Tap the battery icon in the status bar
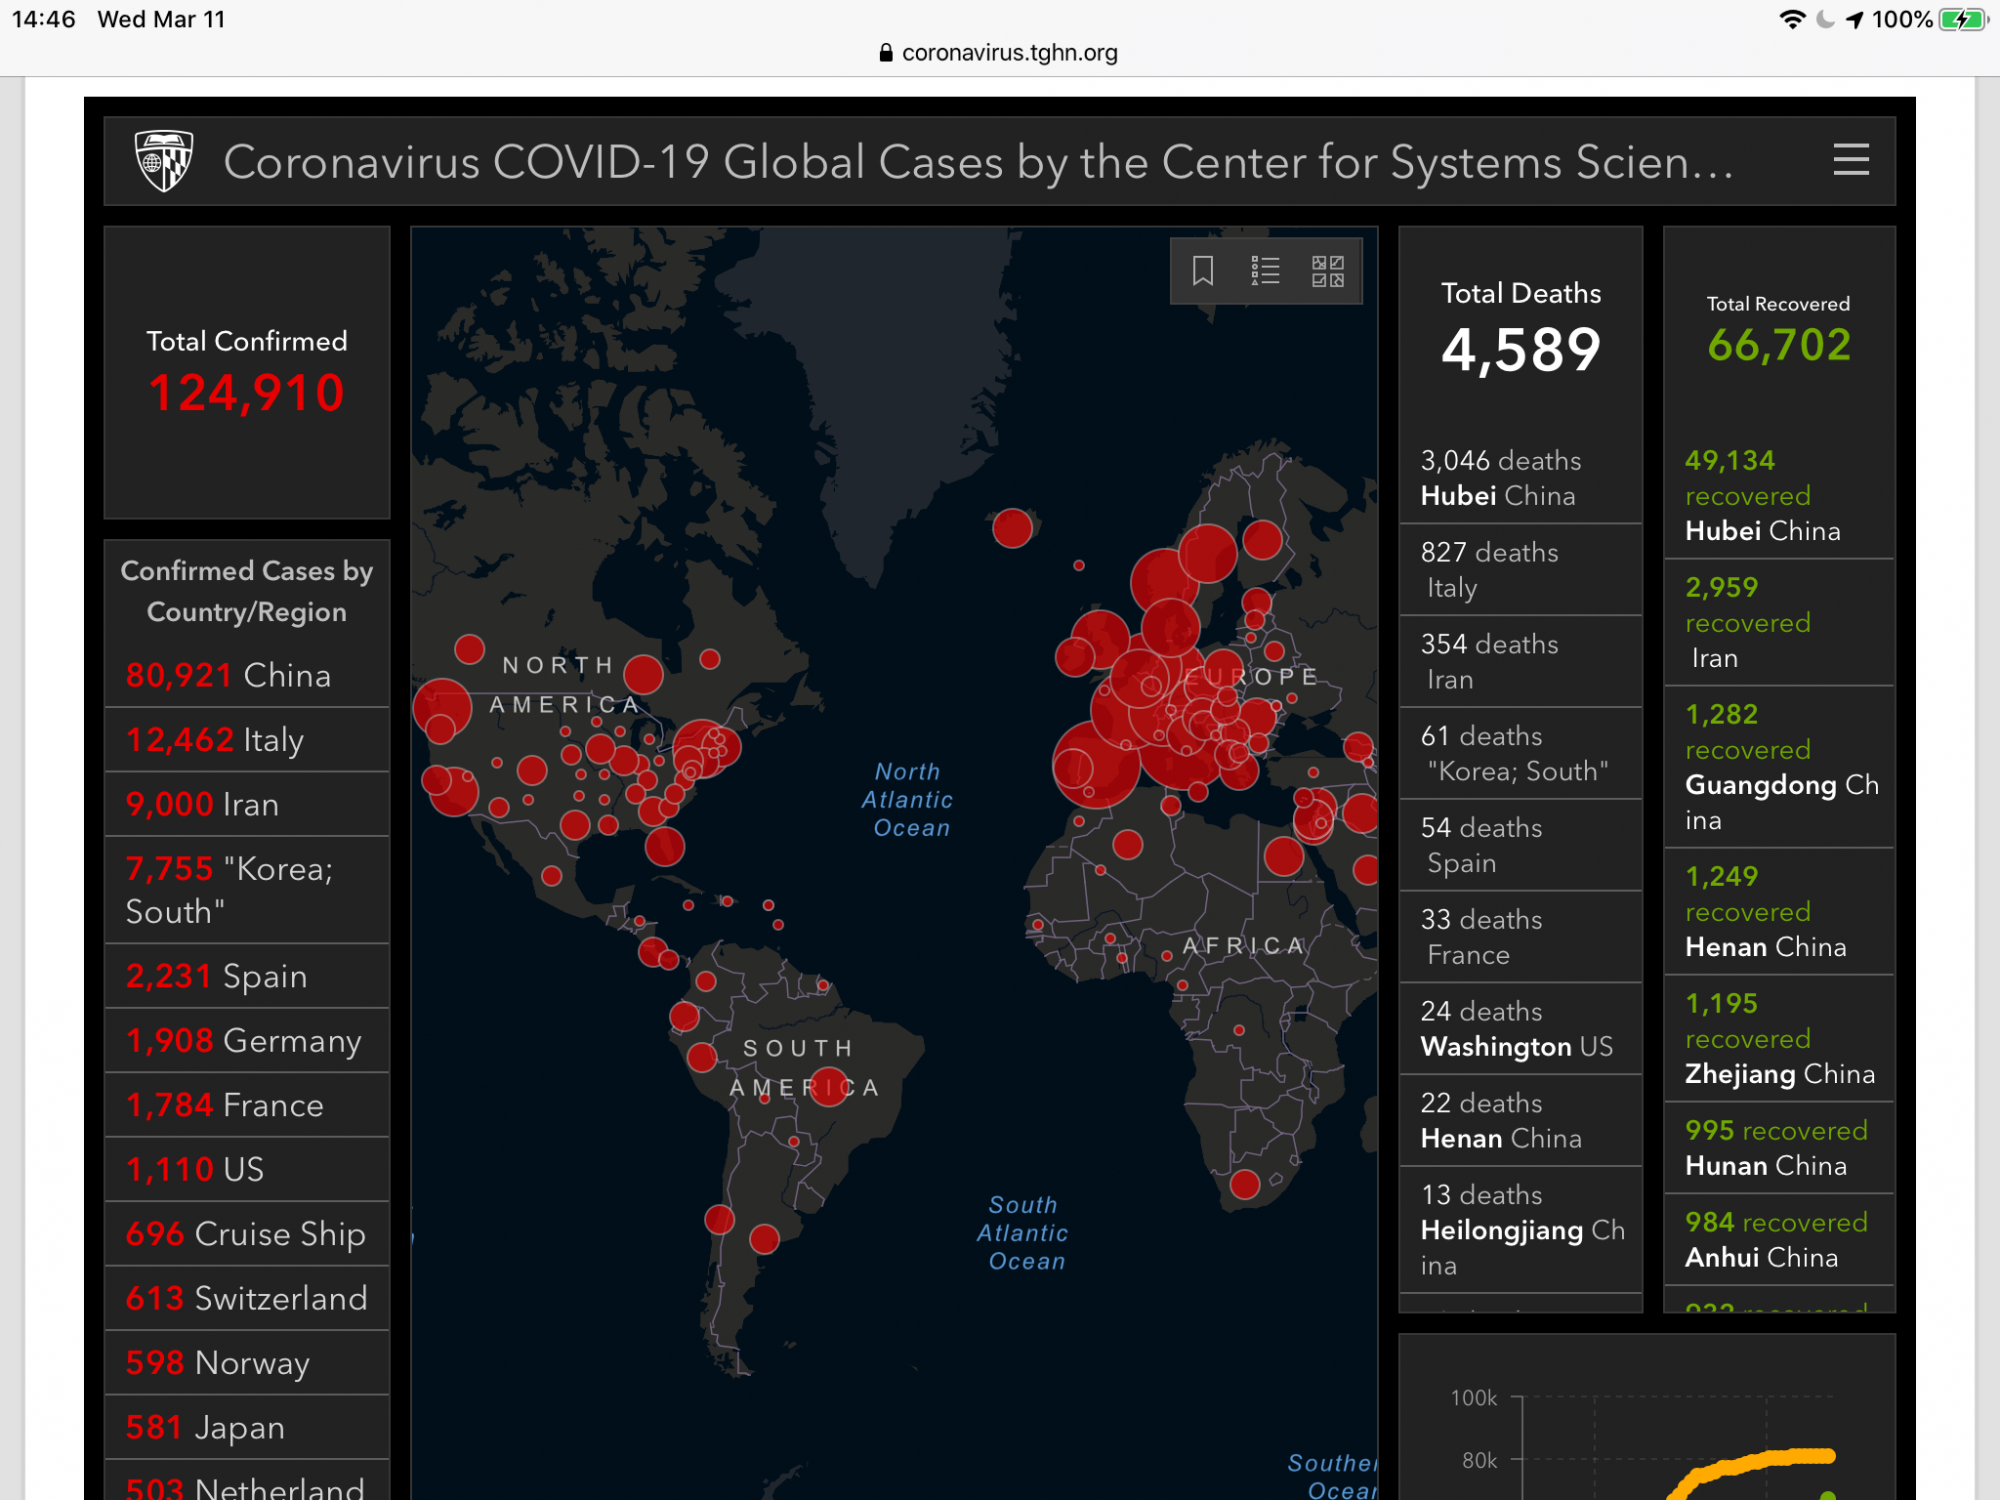2000x1500 pixels. (x=1962, y=20)
